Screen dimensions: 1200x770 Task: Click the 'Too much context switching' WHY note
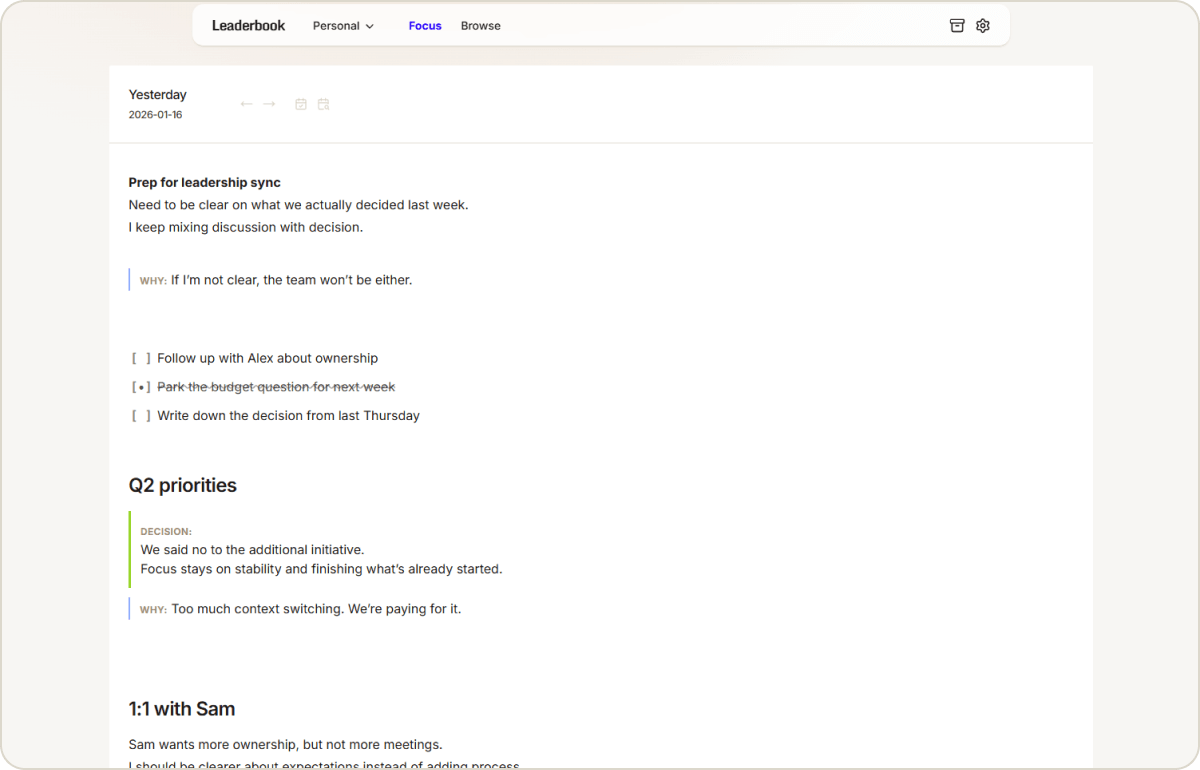pos(315,609)
